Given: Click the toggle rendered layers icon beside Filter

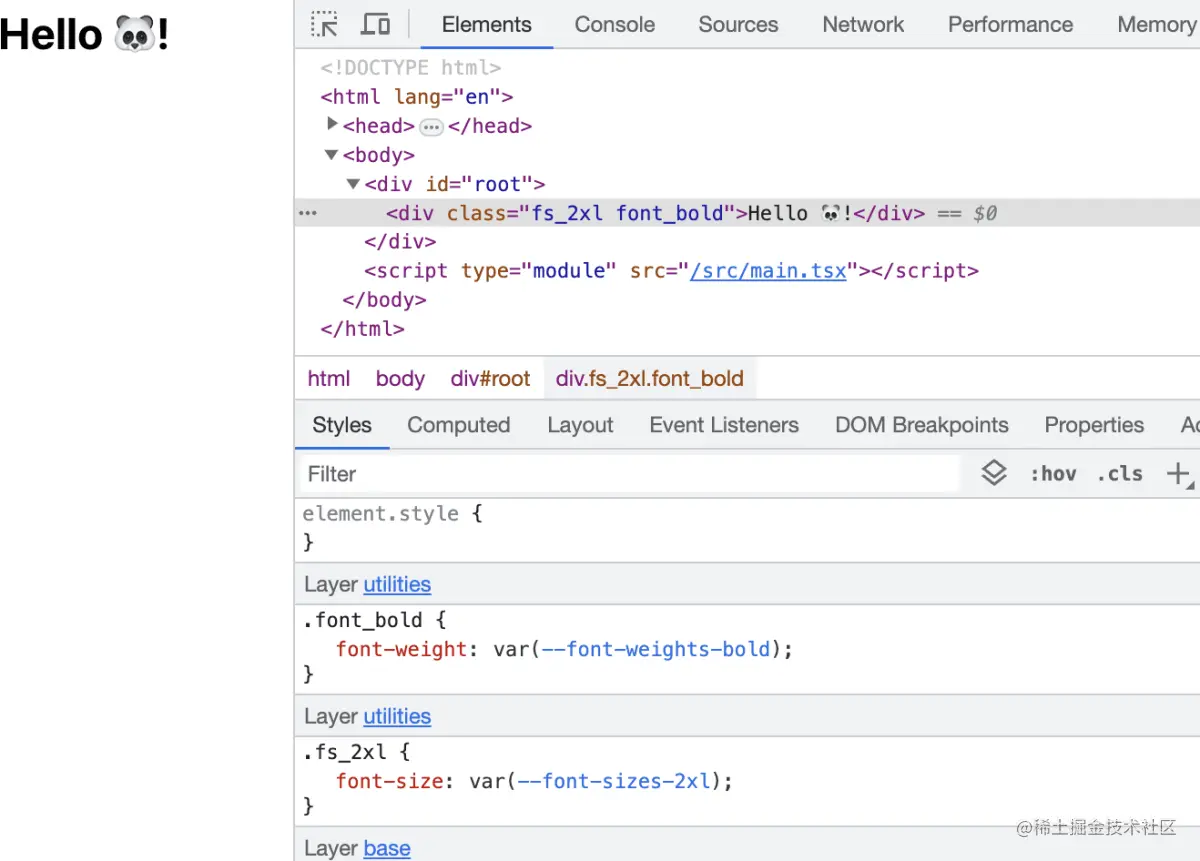Looking at the screenshot, I should pos(993,472).
